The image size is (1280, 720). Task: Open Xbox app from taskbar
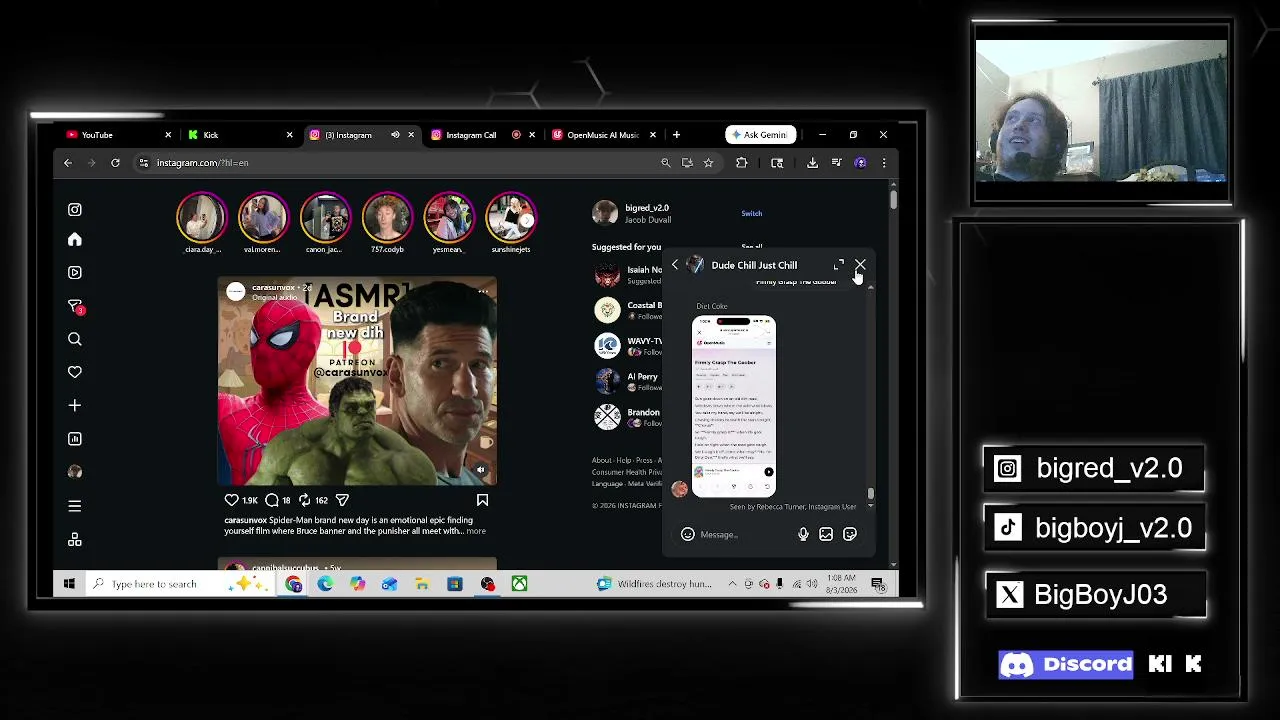point(519,584)
